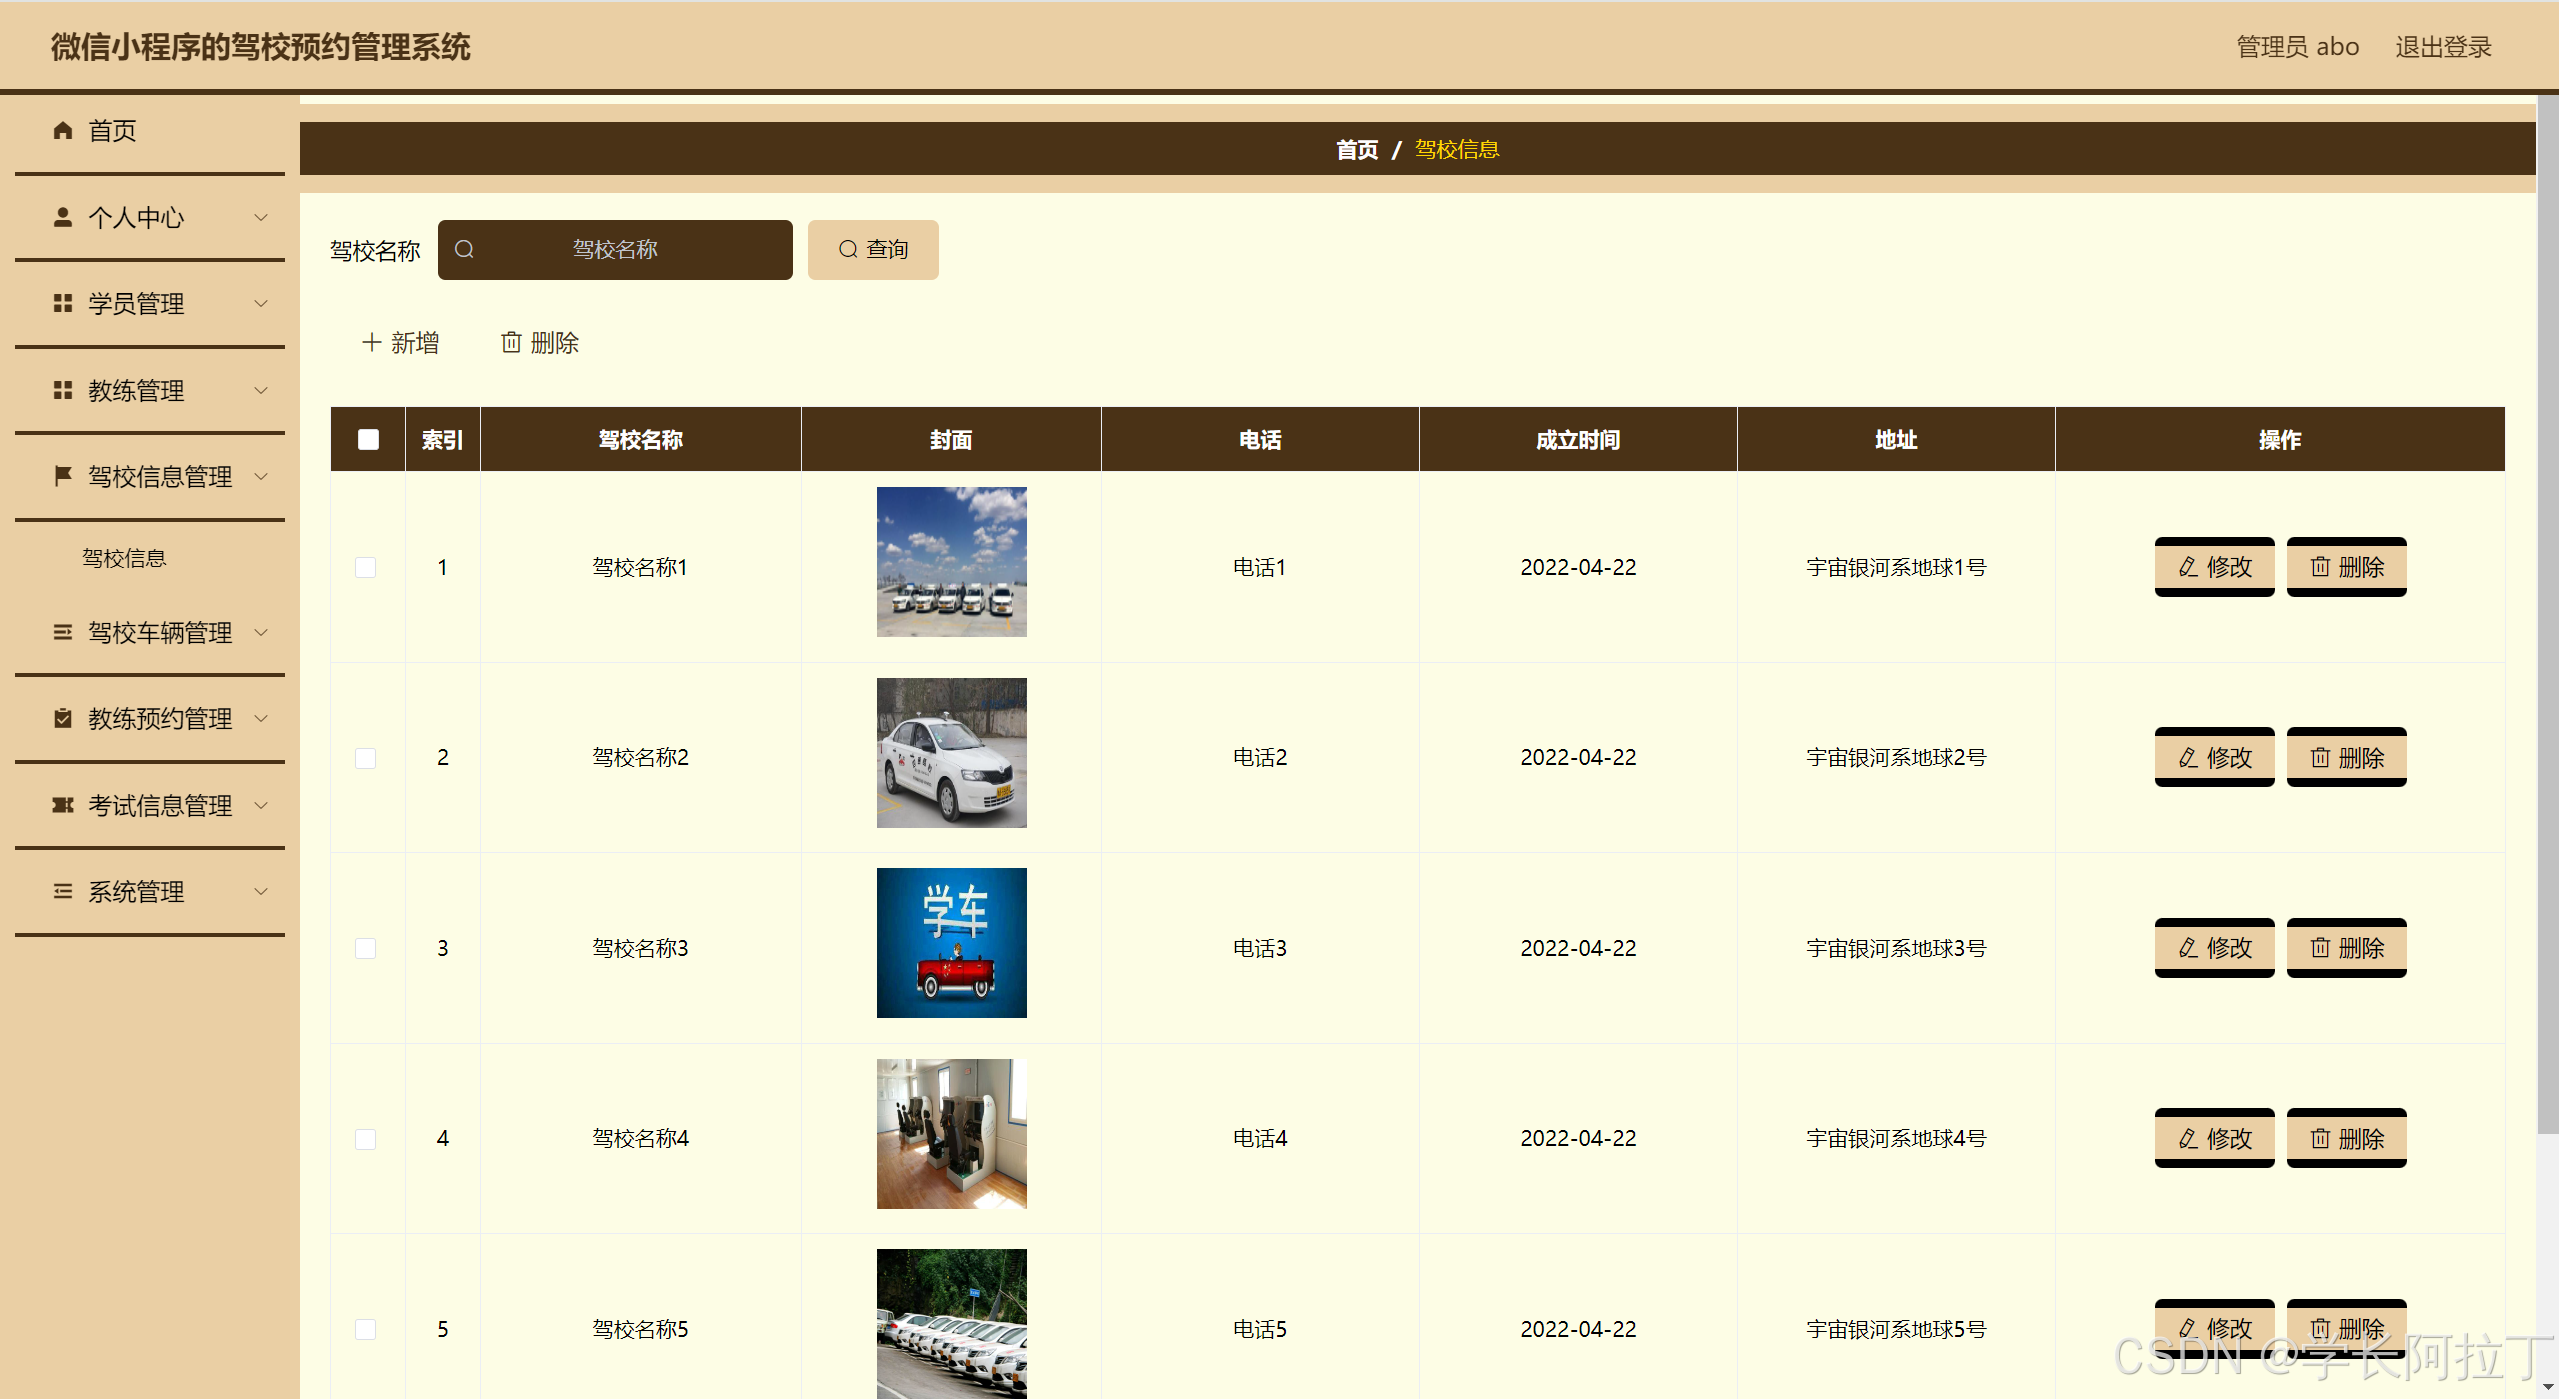
Task: Click the pencil icon in row 驾校名称1
Action: pyautogui.click(x=2188, y=567)
